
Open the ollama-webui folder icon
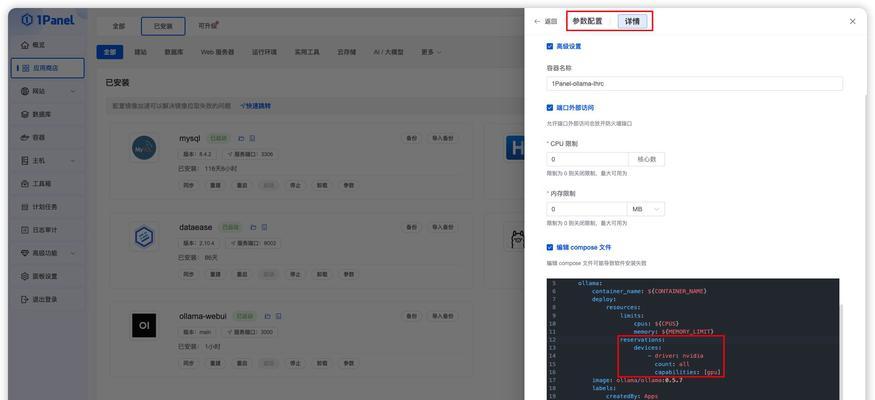(x=267, y=316)
